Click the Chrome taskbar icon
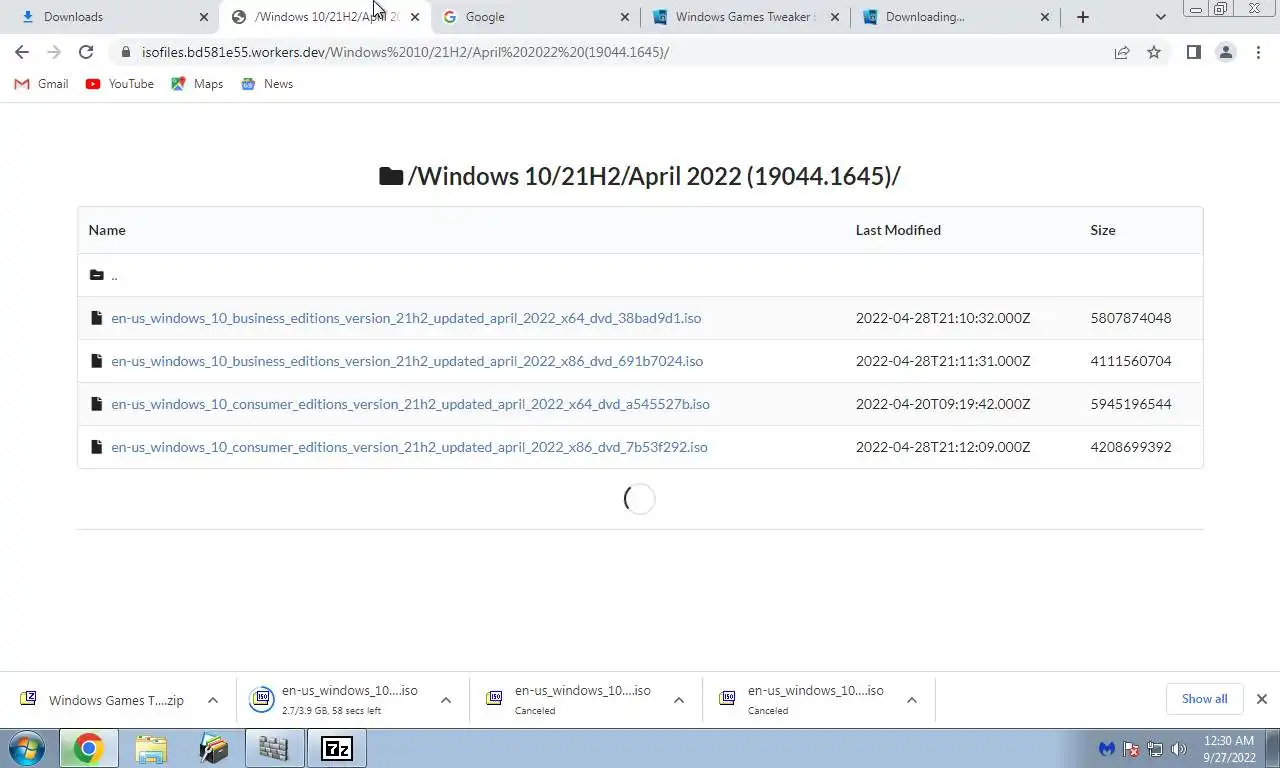The image size is (1280, 768). (x=88, y=748)
